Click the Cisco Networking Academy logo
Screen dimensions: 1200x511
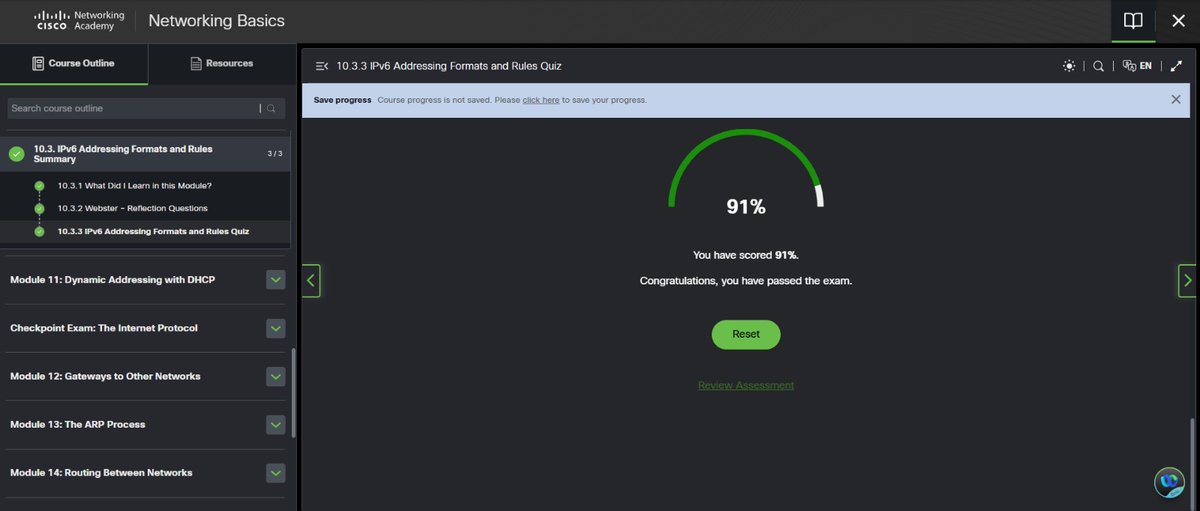(80, 20)
